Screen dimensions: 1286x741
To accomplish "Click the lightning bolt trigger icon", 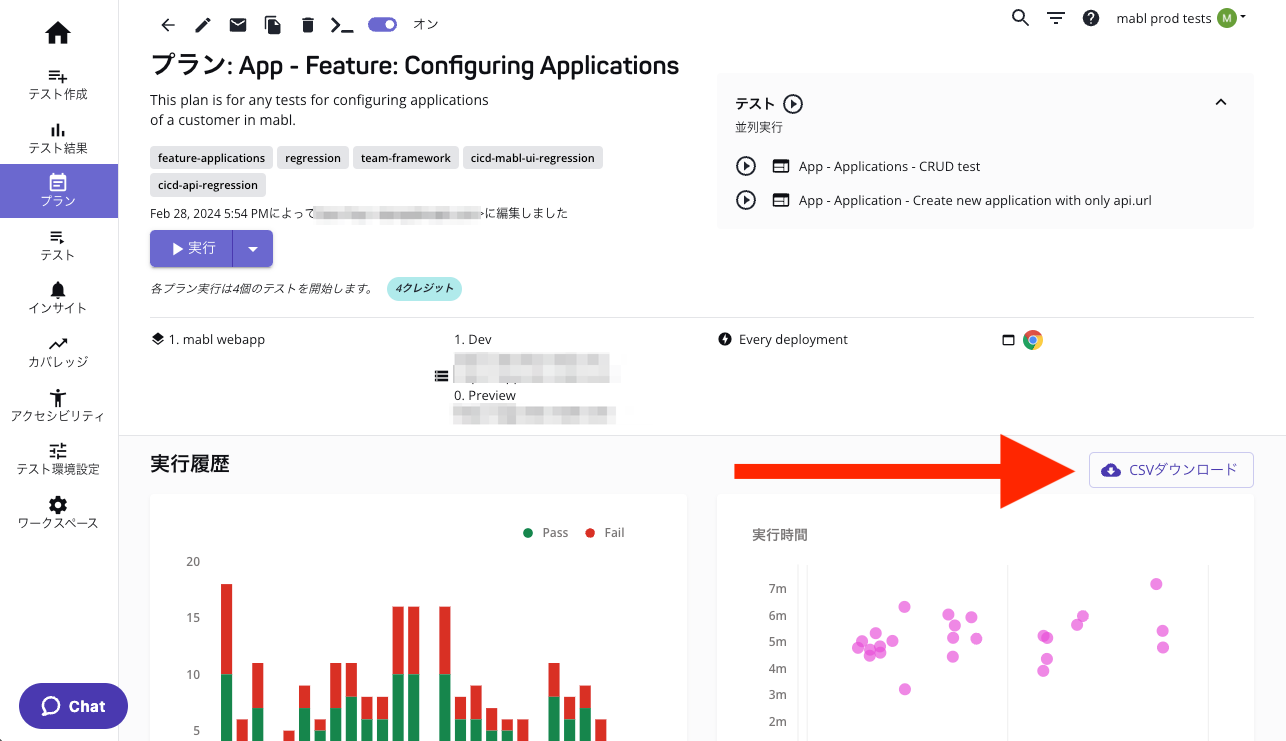I will 725,339.
